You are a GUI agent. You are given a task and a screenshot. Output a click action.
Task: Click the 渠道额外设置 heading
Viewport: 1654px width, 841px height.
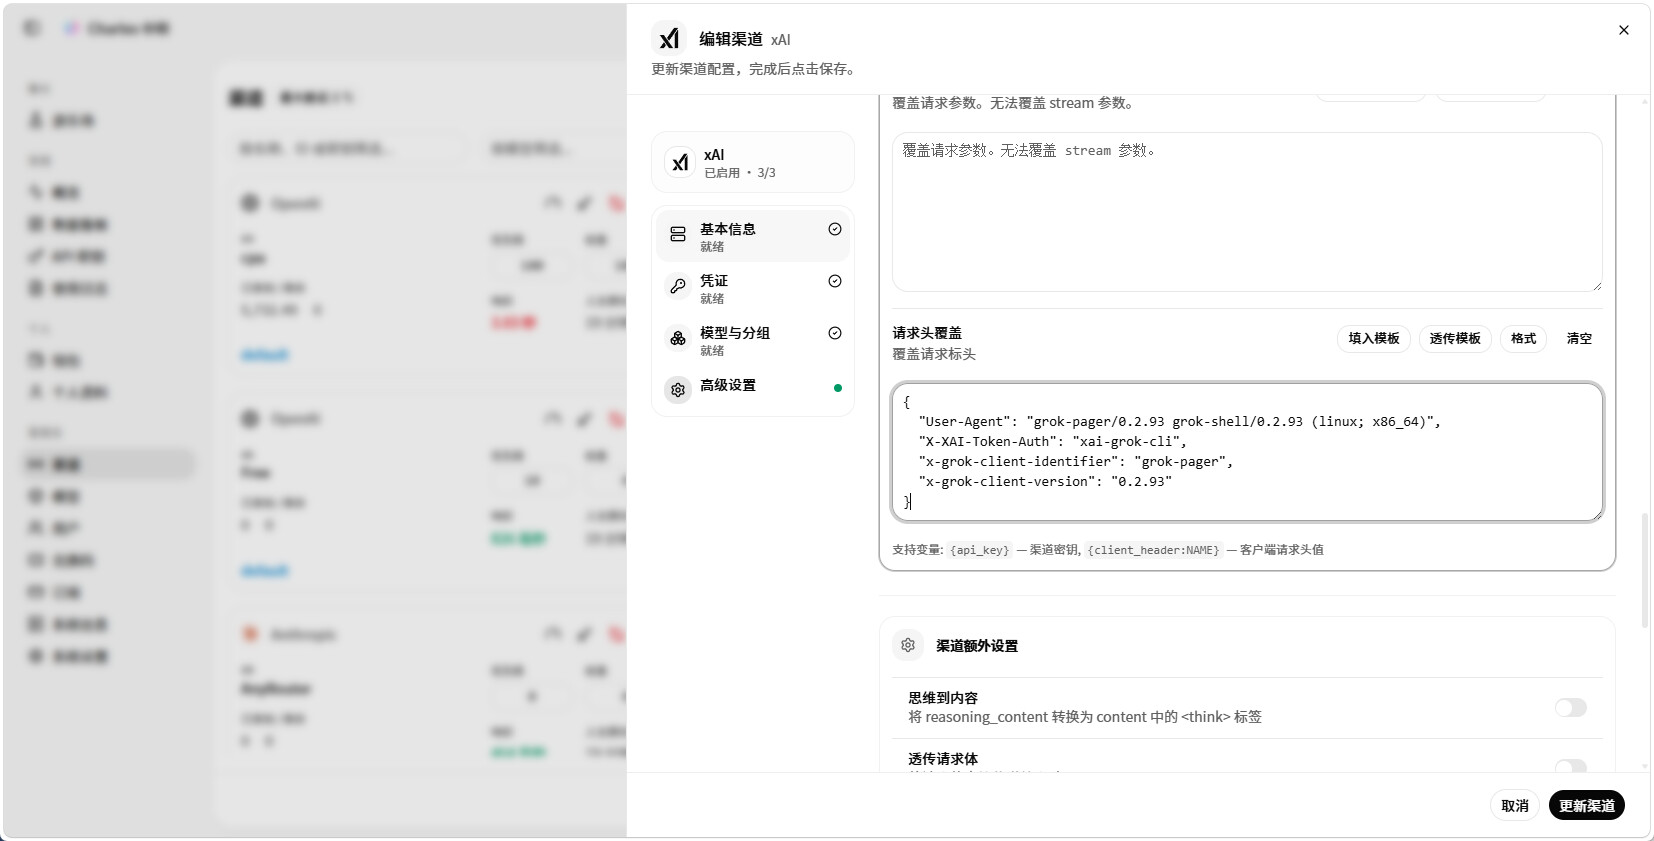coord(977,646)
